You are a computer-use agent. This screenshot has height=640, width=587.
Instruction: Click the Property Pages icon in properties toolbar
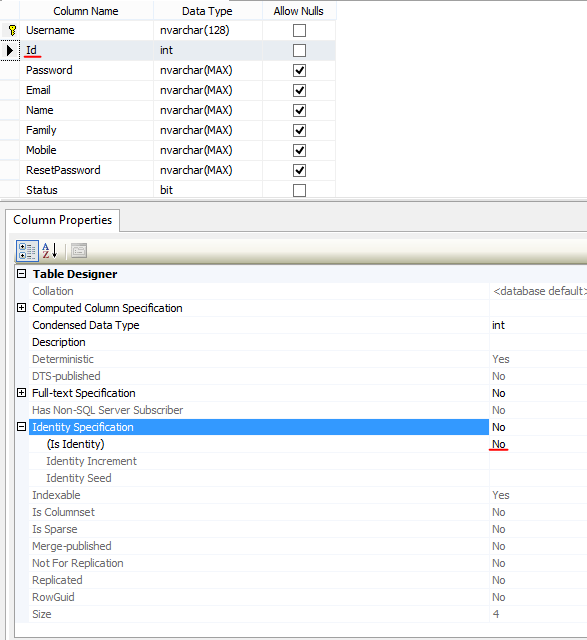click(x=79, y=251)
